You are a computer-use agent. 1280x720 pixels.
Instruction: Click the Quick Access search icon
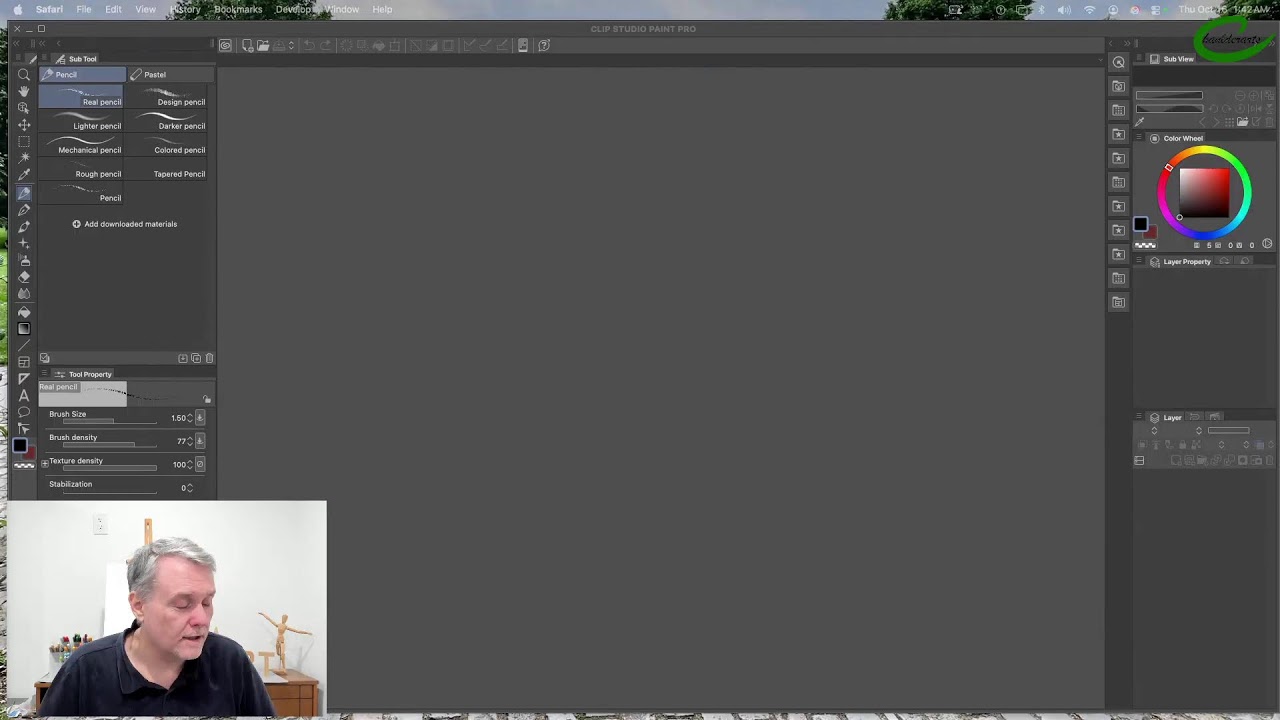pyautogui.click(x=1118, y=62)
